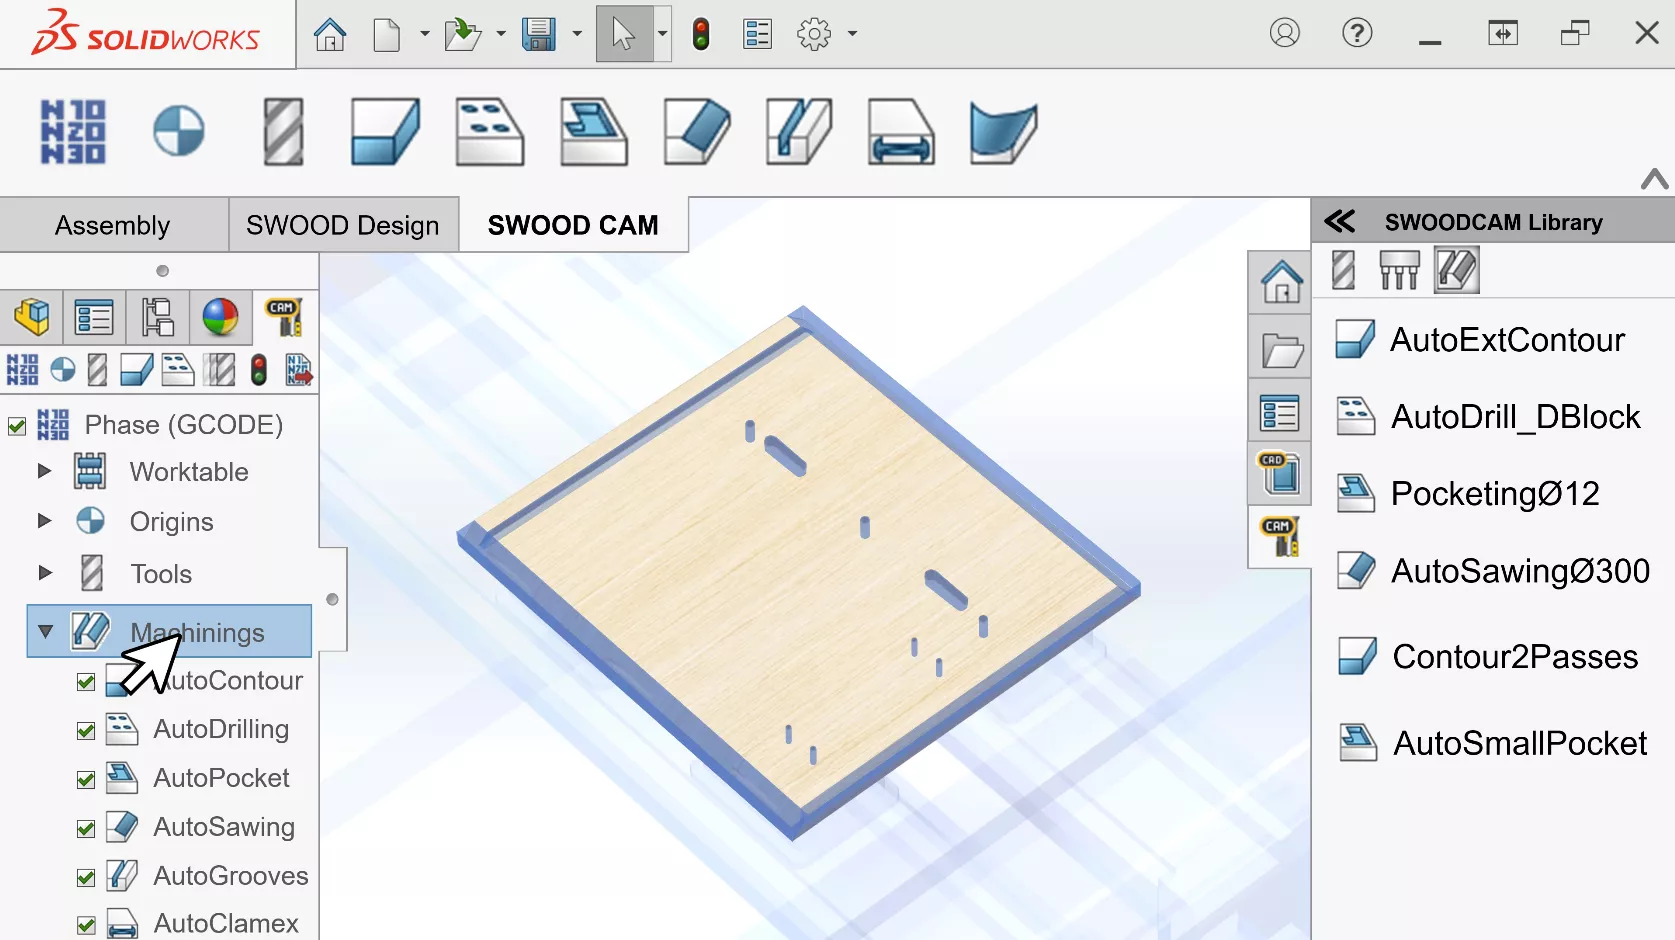Switch to the SWOOD Design tab
The width and height of the screenshot is (1675, 940).
(343, 225)
